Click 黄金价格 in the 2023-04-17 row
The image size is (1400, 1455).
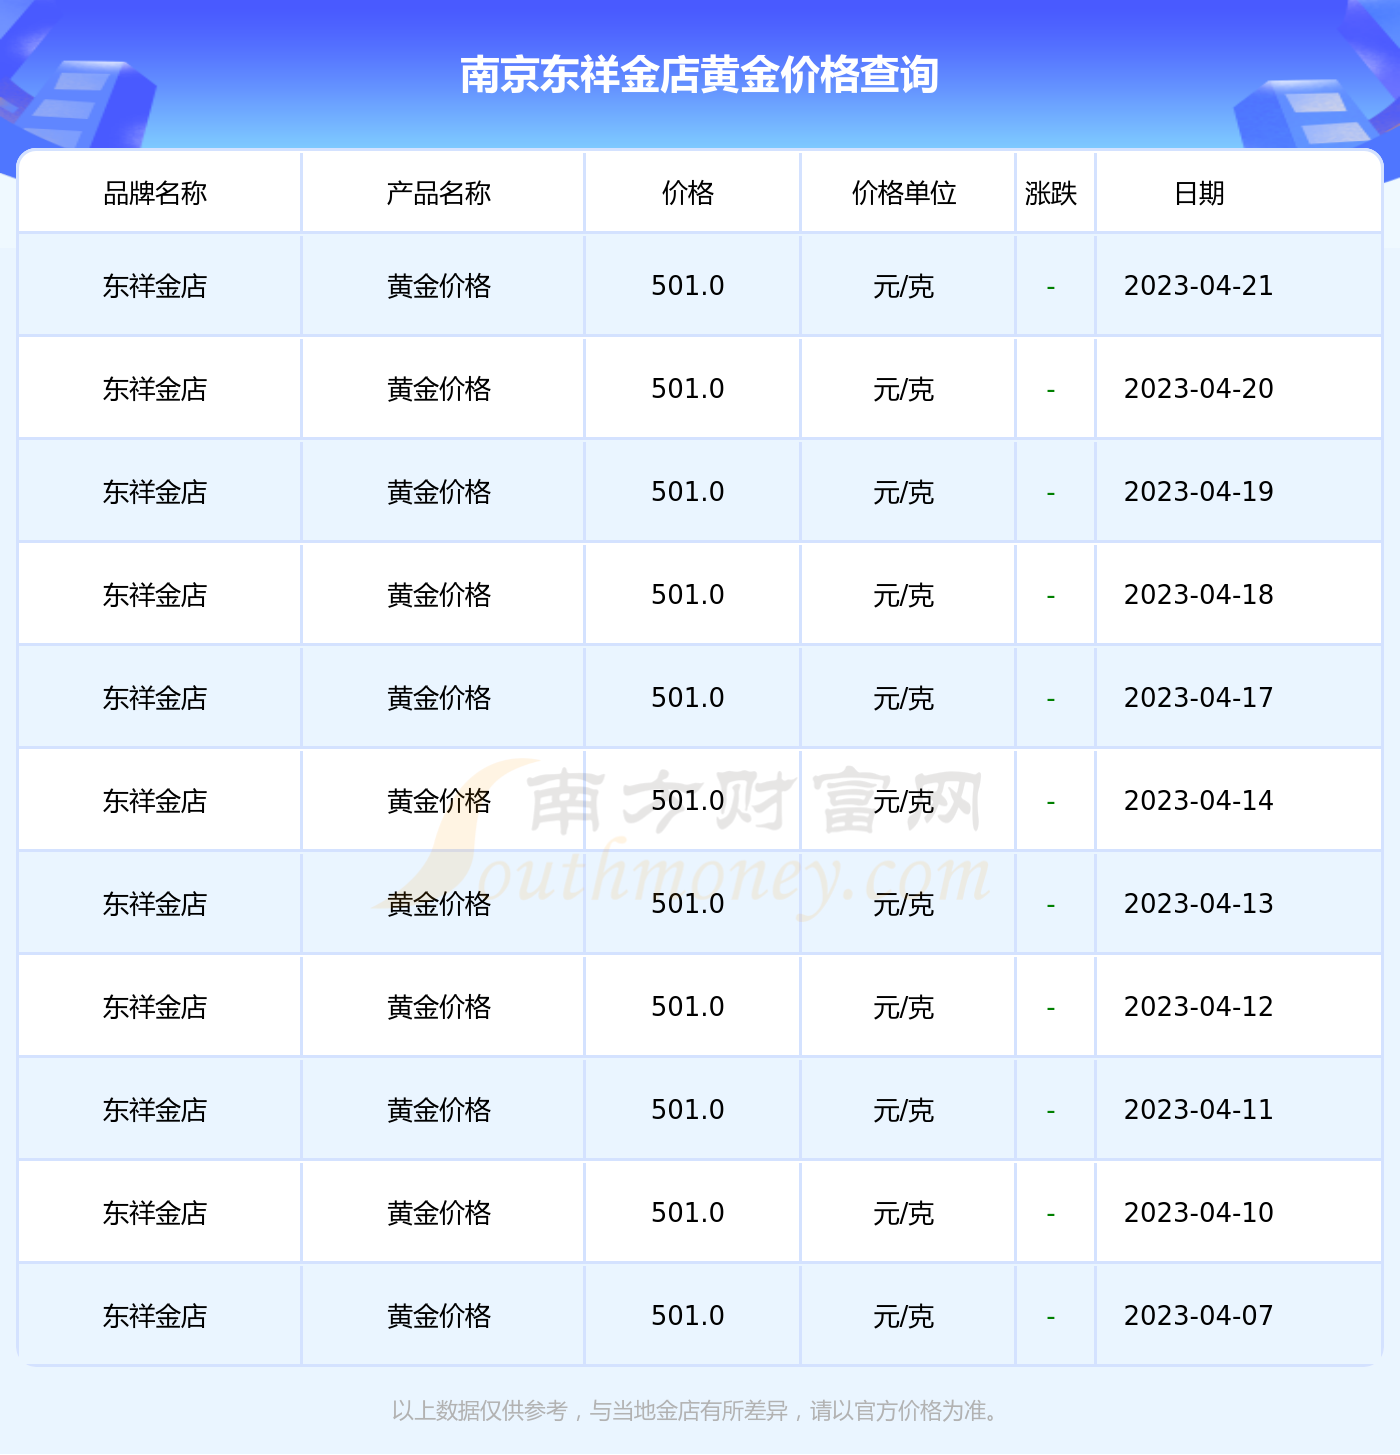(x=439, y=699)
